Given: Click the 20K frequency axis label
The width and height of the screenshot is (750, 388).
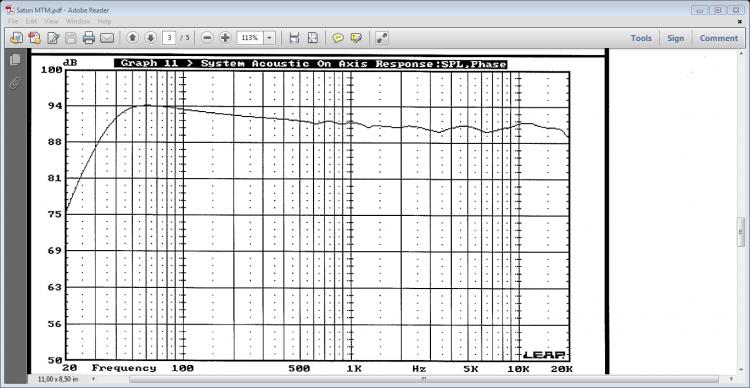Looking at the screenshot, I should pos(561,368).
